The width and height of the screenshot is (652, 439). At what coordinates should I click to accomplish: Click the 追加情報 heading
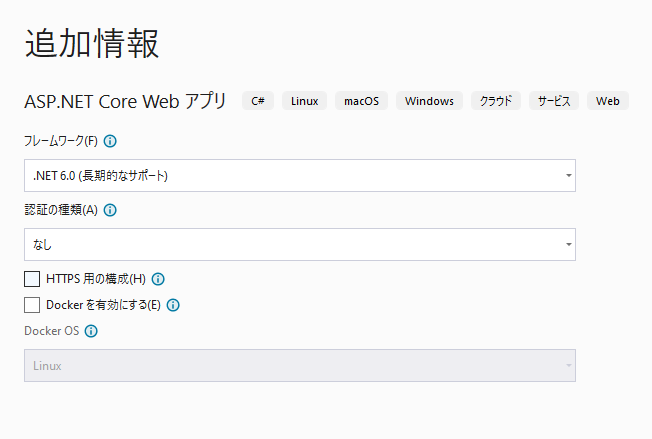(x=91, y=43)
